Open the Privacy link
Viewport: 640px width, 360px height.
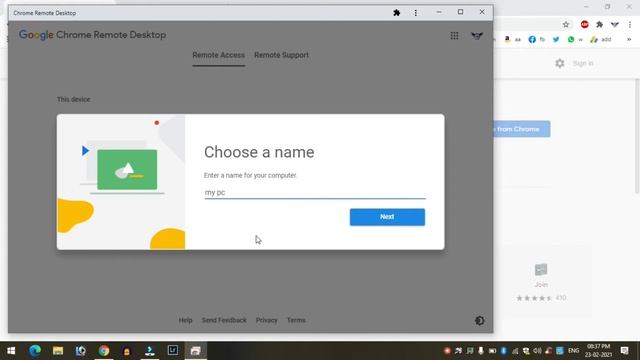pyautogui.click(x=267, y=320)
